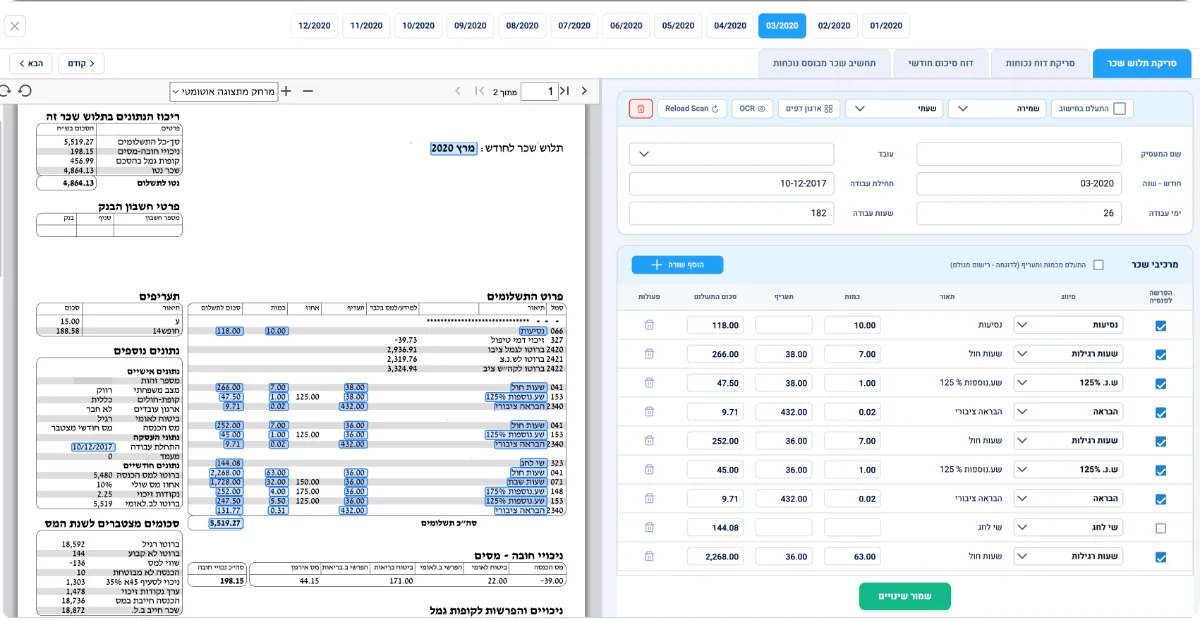Image resolution: width=1200 pixels, height=620 pixels.
Task: Open the עובד employee dropdown
Action: pos(731,154)
